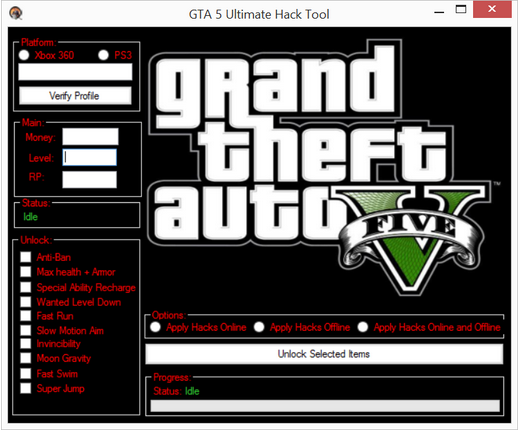Screen dimensions: 518x430
Task: Close the GTA 5 Ultimate Hack Tool window
Action: pos(492,9)
